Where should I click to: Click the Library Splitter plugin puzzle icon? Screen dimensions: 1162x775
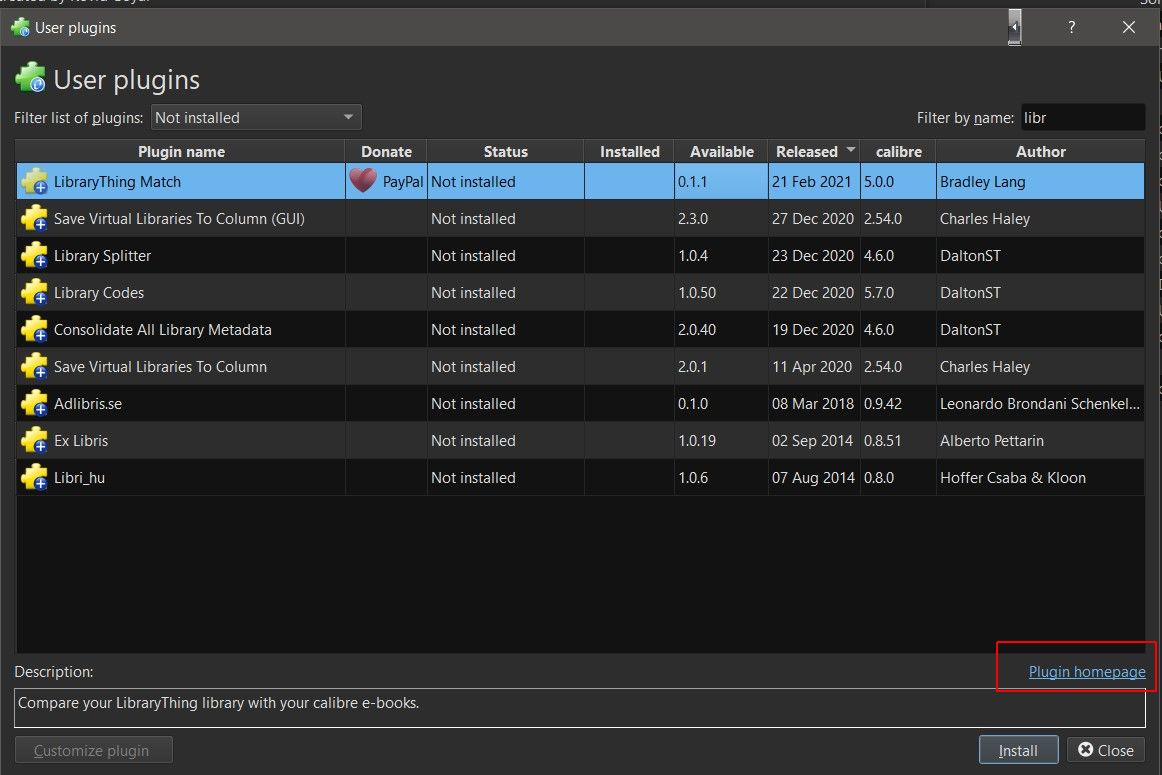[x=35, y=256]
